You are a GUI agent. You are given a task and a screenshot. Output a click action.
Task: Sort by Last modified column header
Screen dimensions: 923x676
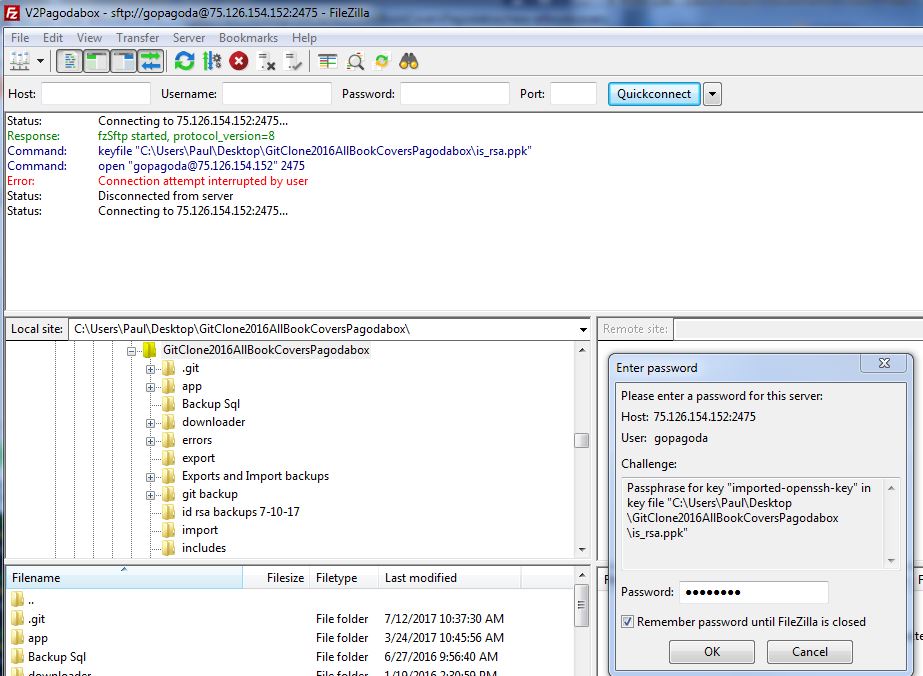point(450,578)
